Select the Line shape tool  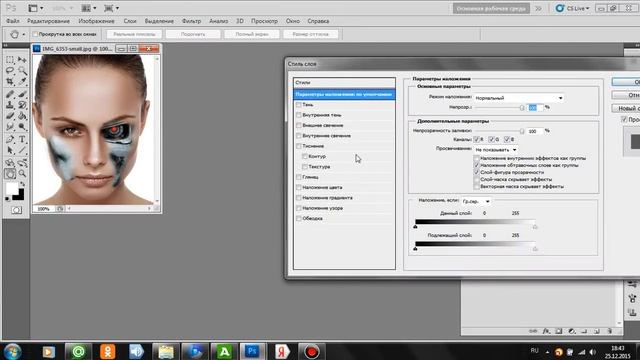pyautogui.click(x=22, y=151)
